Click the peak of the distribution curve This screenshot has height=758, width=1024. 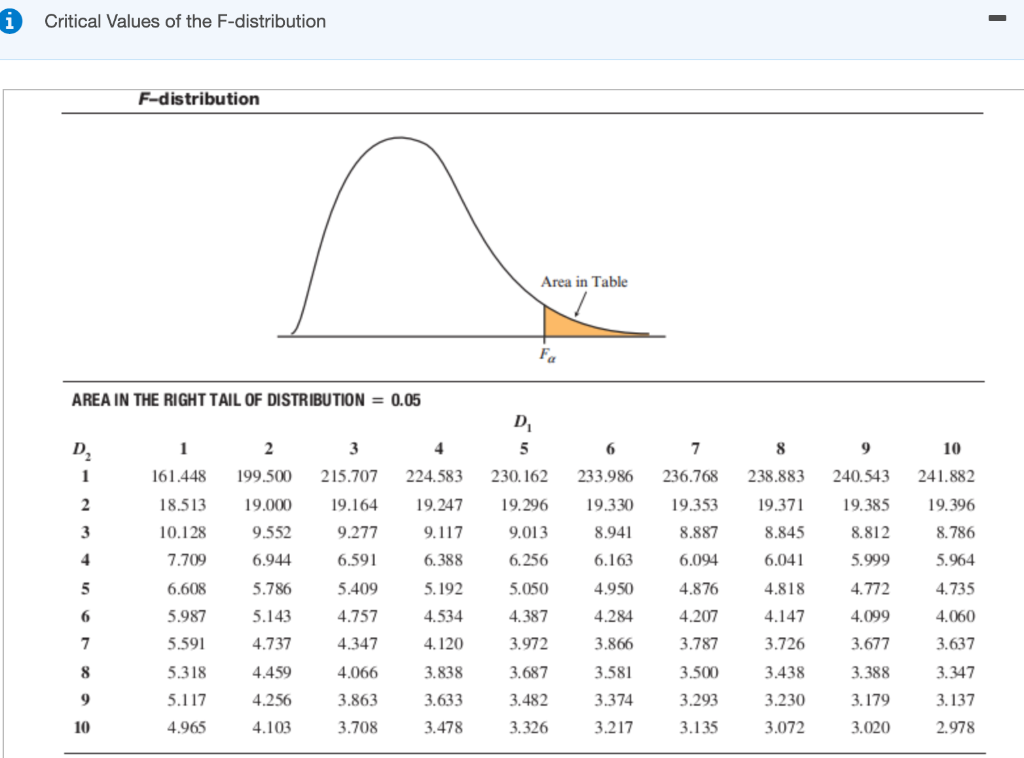[399, 137]
